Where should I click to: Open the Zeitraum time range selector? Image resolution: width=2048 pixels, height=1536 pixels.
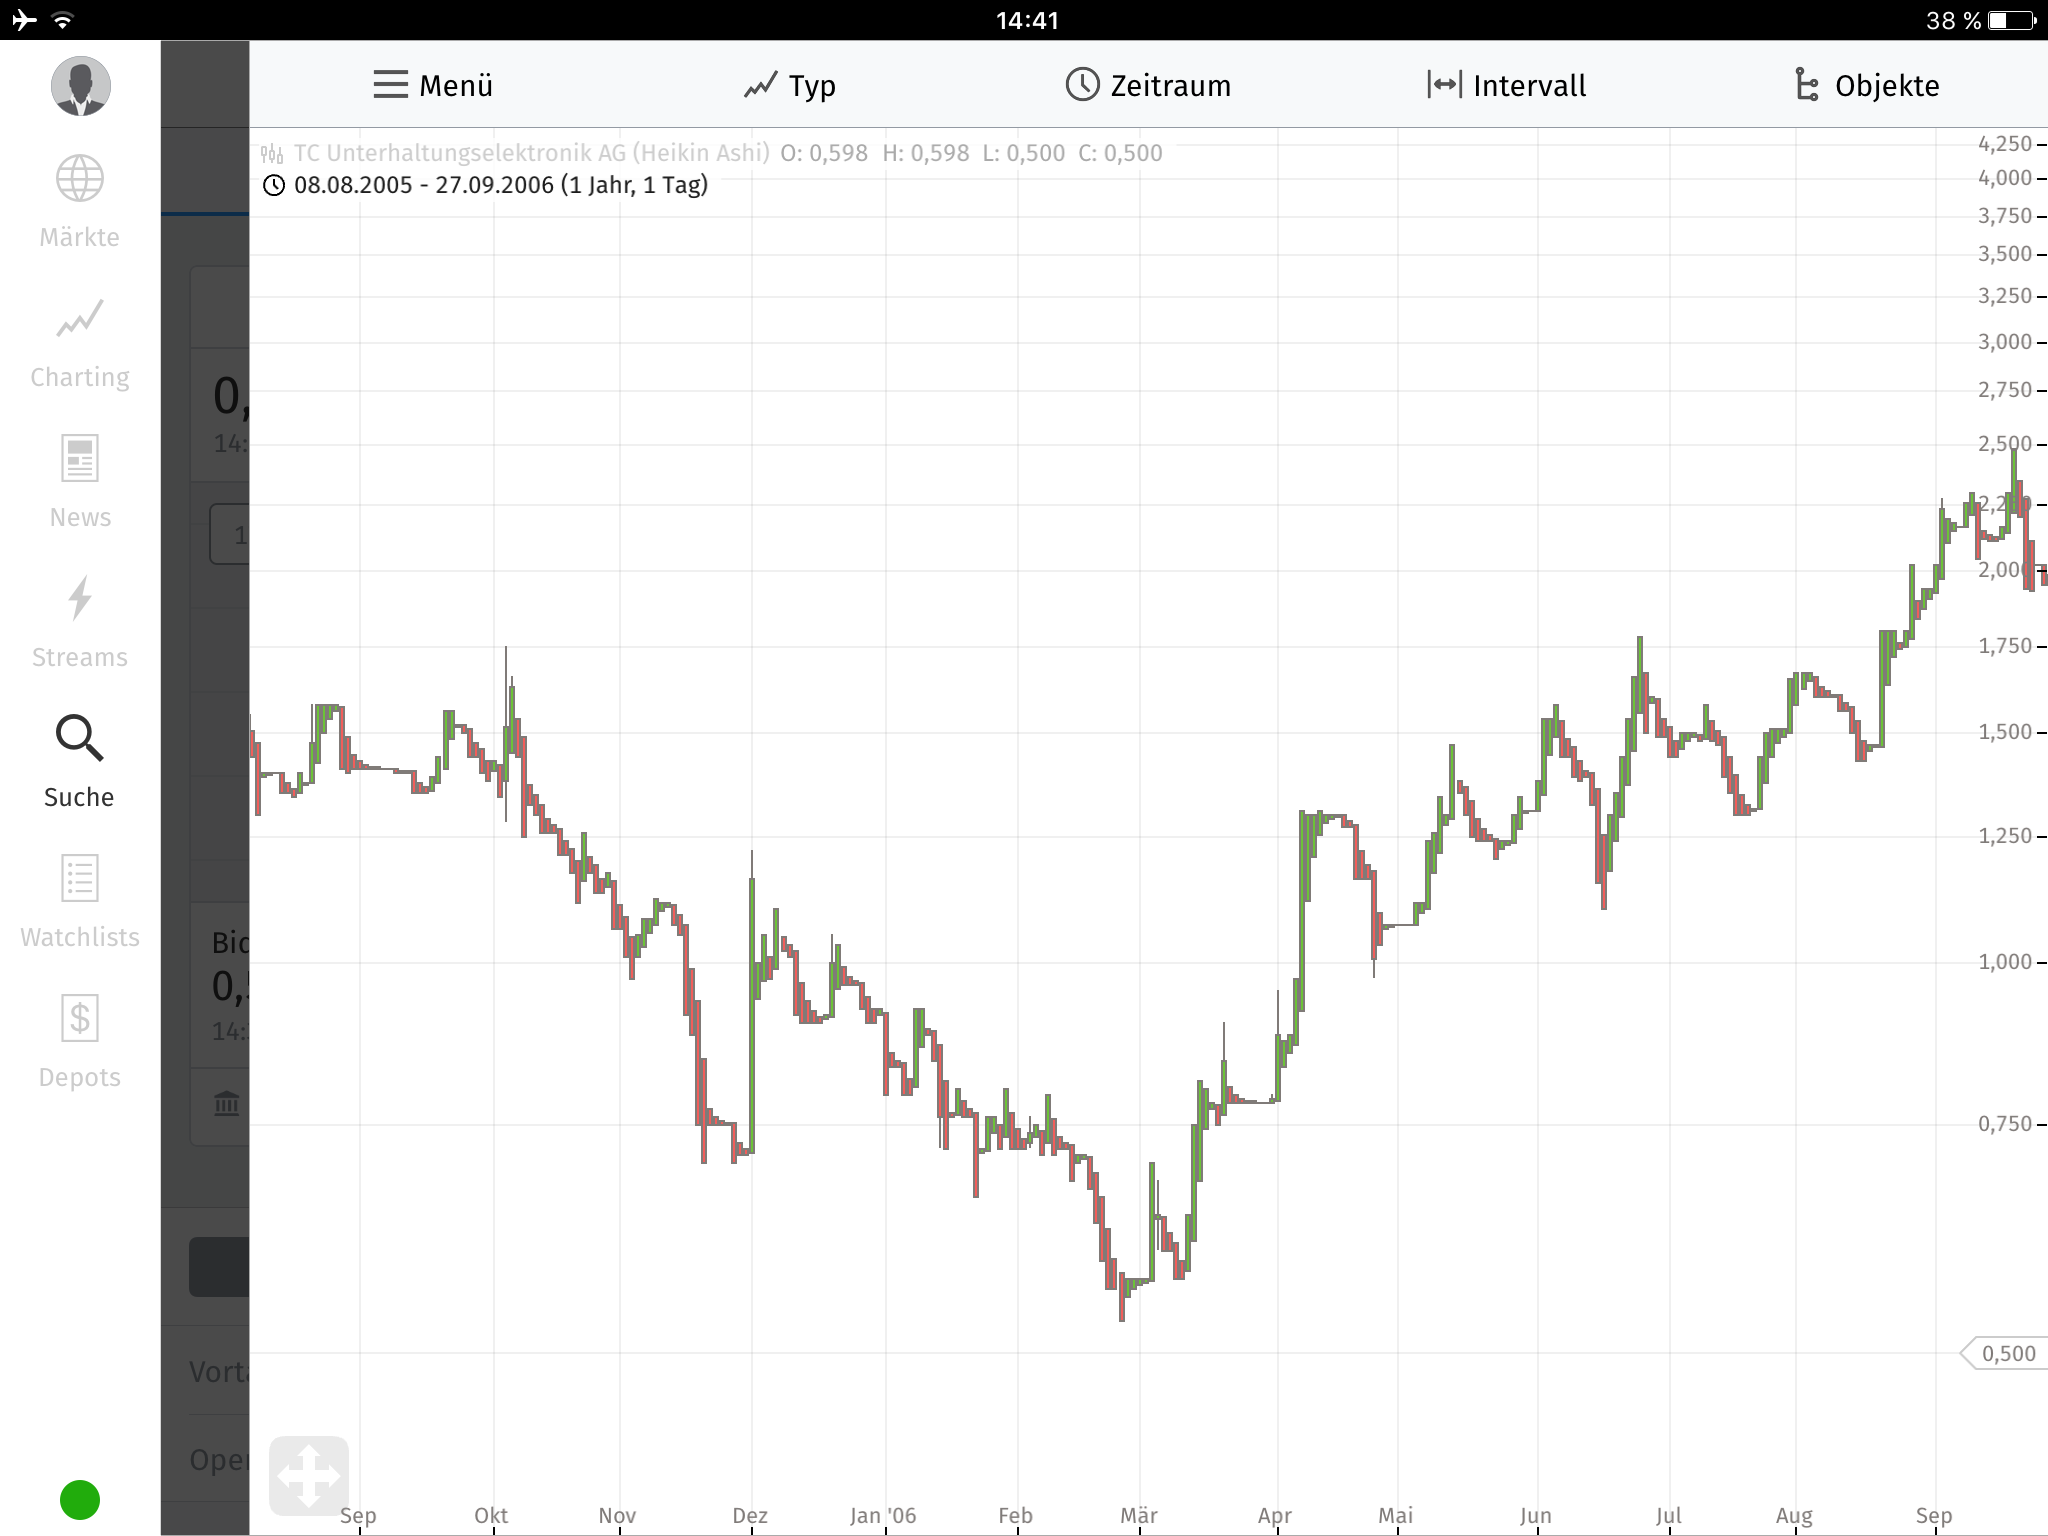[x=1148, y=86]
